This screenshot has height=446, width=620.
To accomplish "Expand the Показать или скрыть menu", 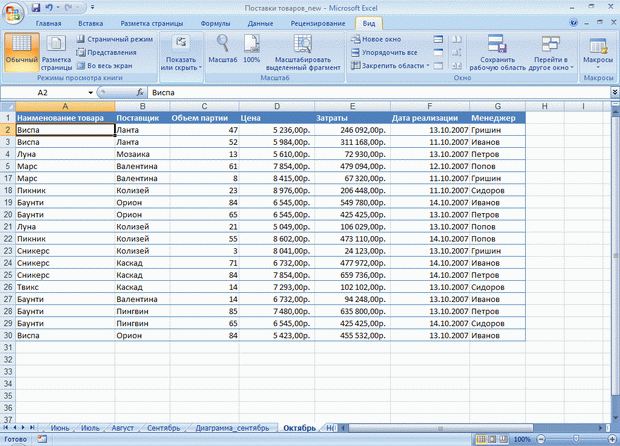I will [181, 53].
